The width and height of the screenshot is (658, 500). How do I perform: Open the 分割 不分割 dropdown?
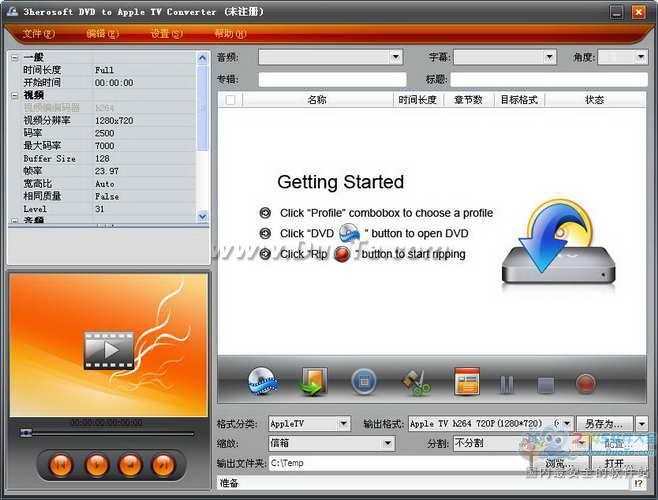tap(582, 443)
